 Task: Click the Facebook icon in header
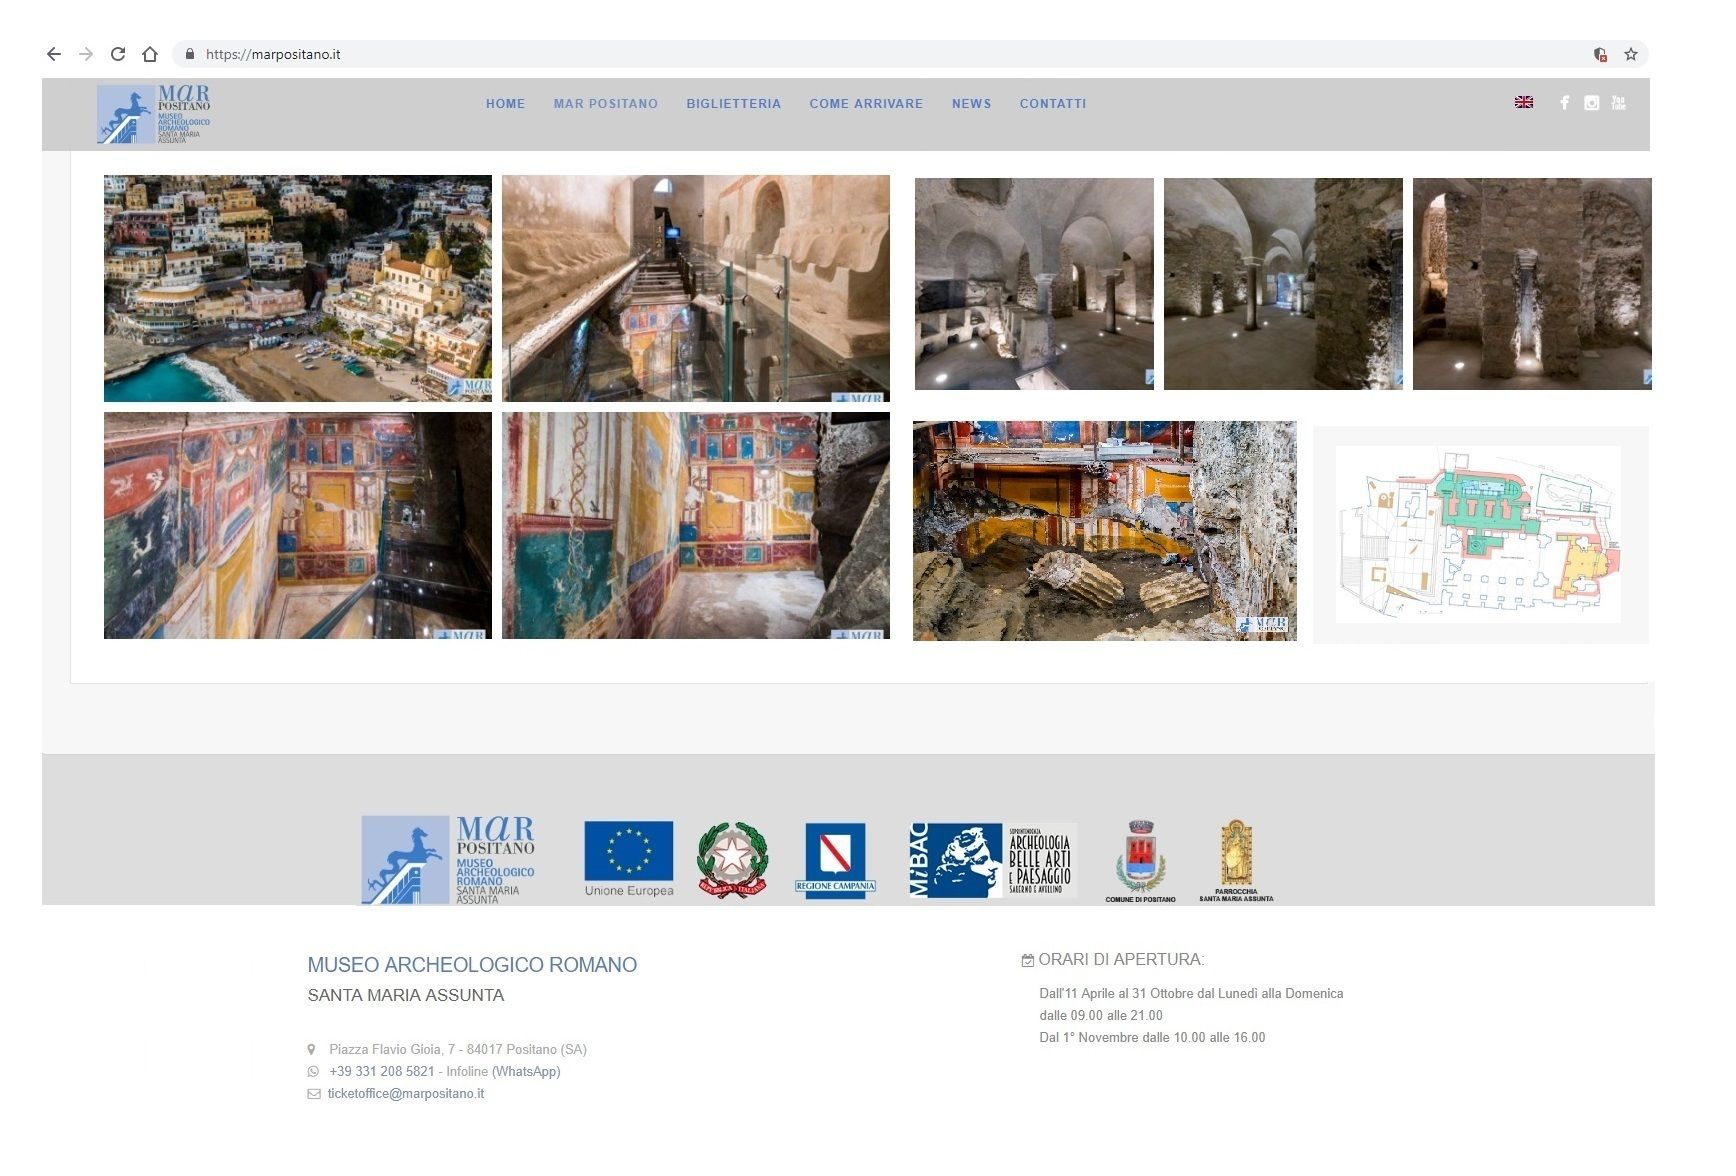[x=1564, y=103]
